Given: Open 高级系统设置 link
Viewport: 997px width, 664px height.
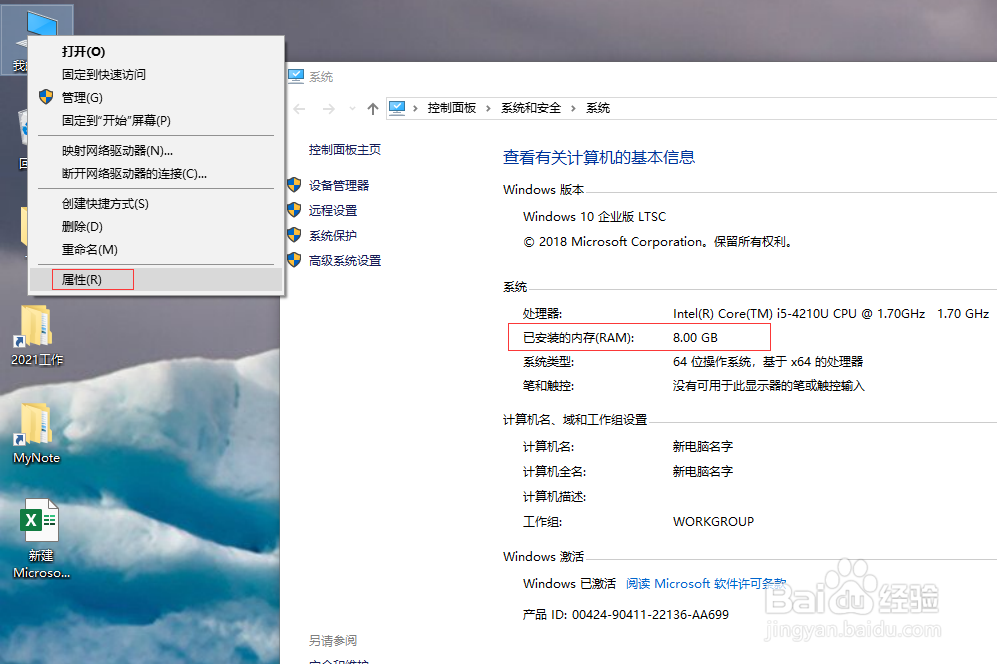Looking at the screenshot, I should click(x=345, y=260).
